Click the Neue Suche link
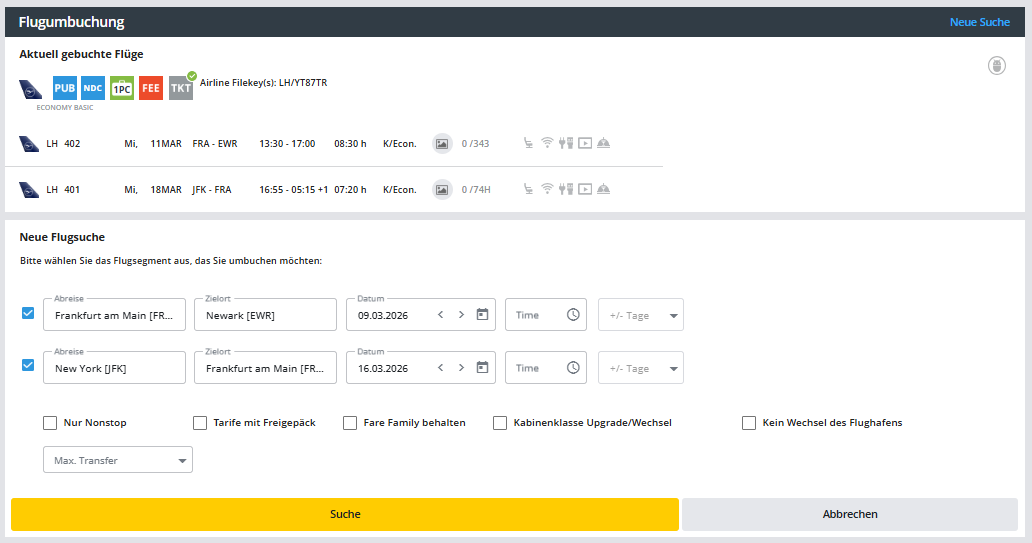Viewport: 1032px width, 543px height. tap(979, 22)
